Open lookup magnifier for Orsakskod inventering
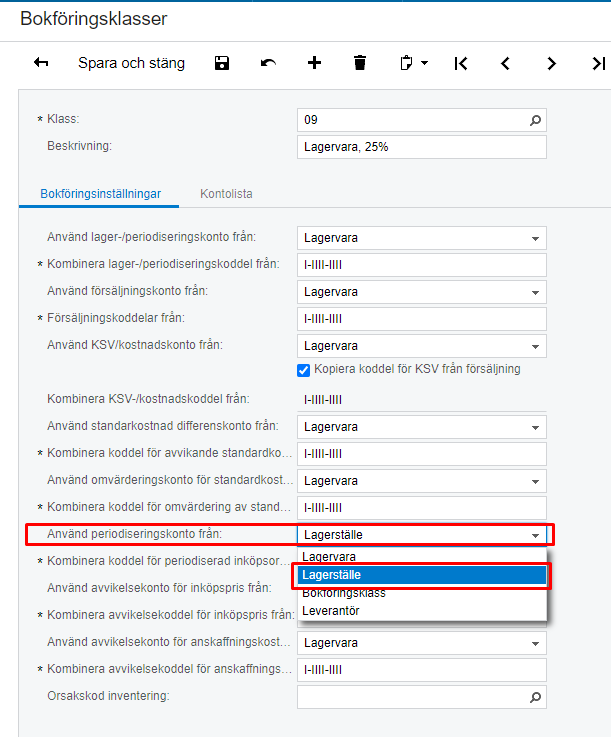The height and width of the screenshot is (737, 611). [535, 697]
